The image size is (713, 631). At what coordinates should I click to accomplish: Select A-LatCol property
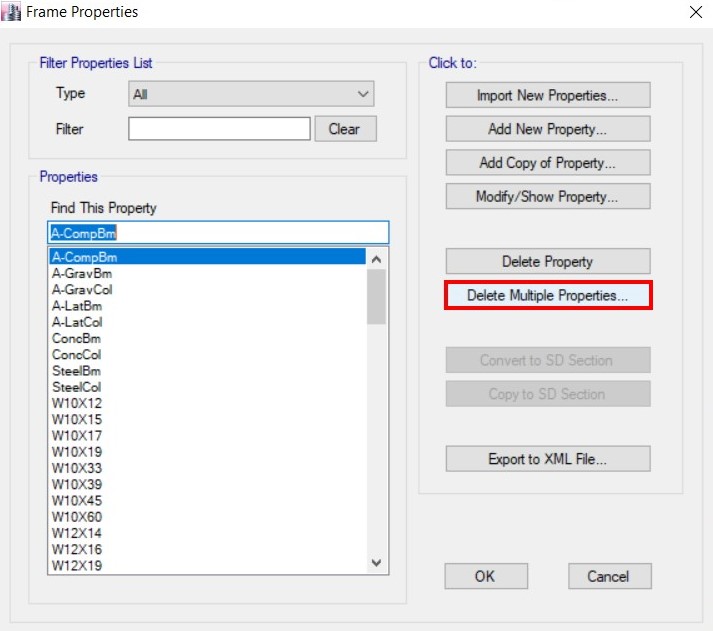point(207,322)
